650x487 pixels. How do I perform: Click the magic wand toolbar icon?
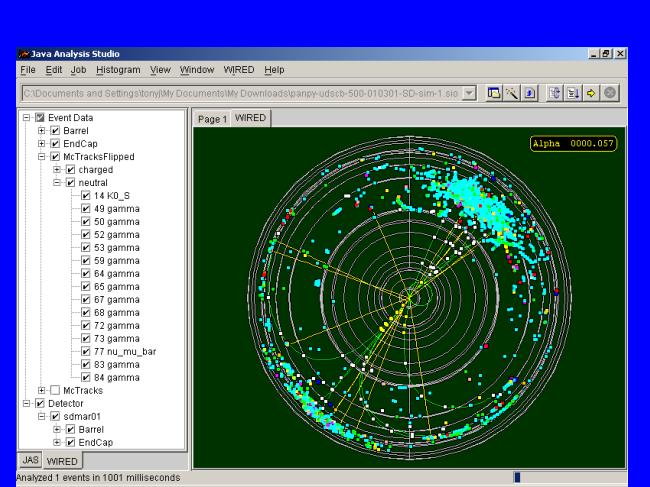pyautogui.click(x=512, y=92)
